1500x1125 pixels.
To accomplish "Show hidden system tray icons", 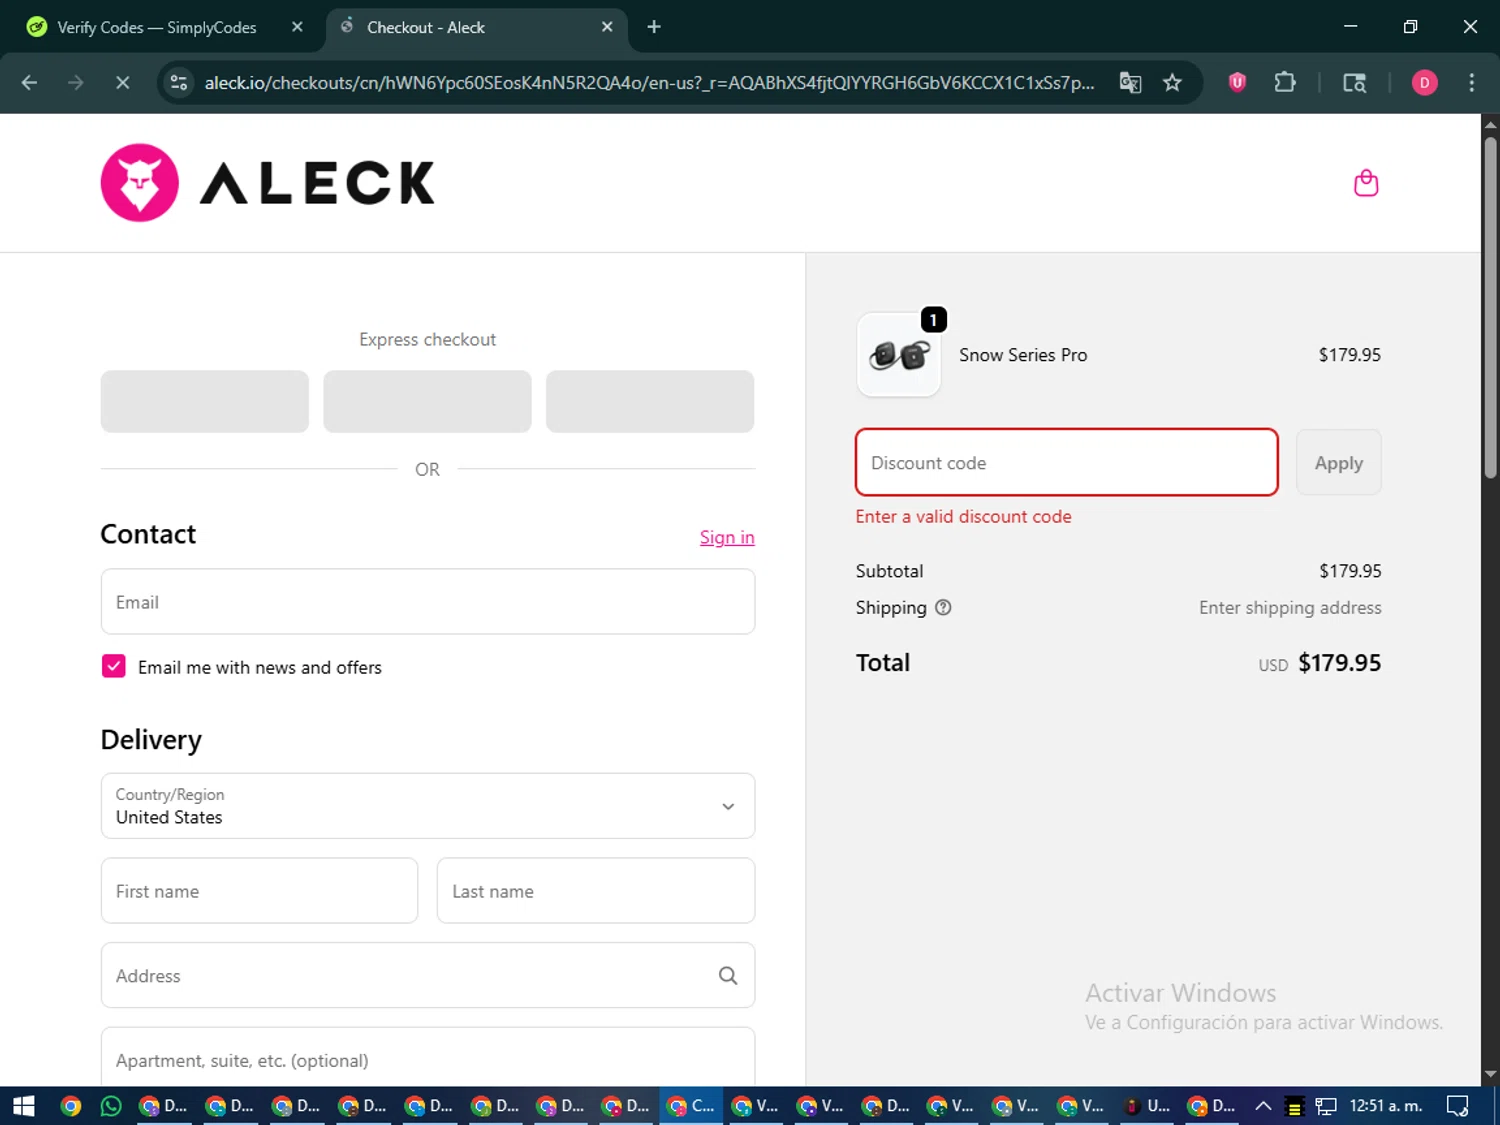I will click(1263, 1106).
